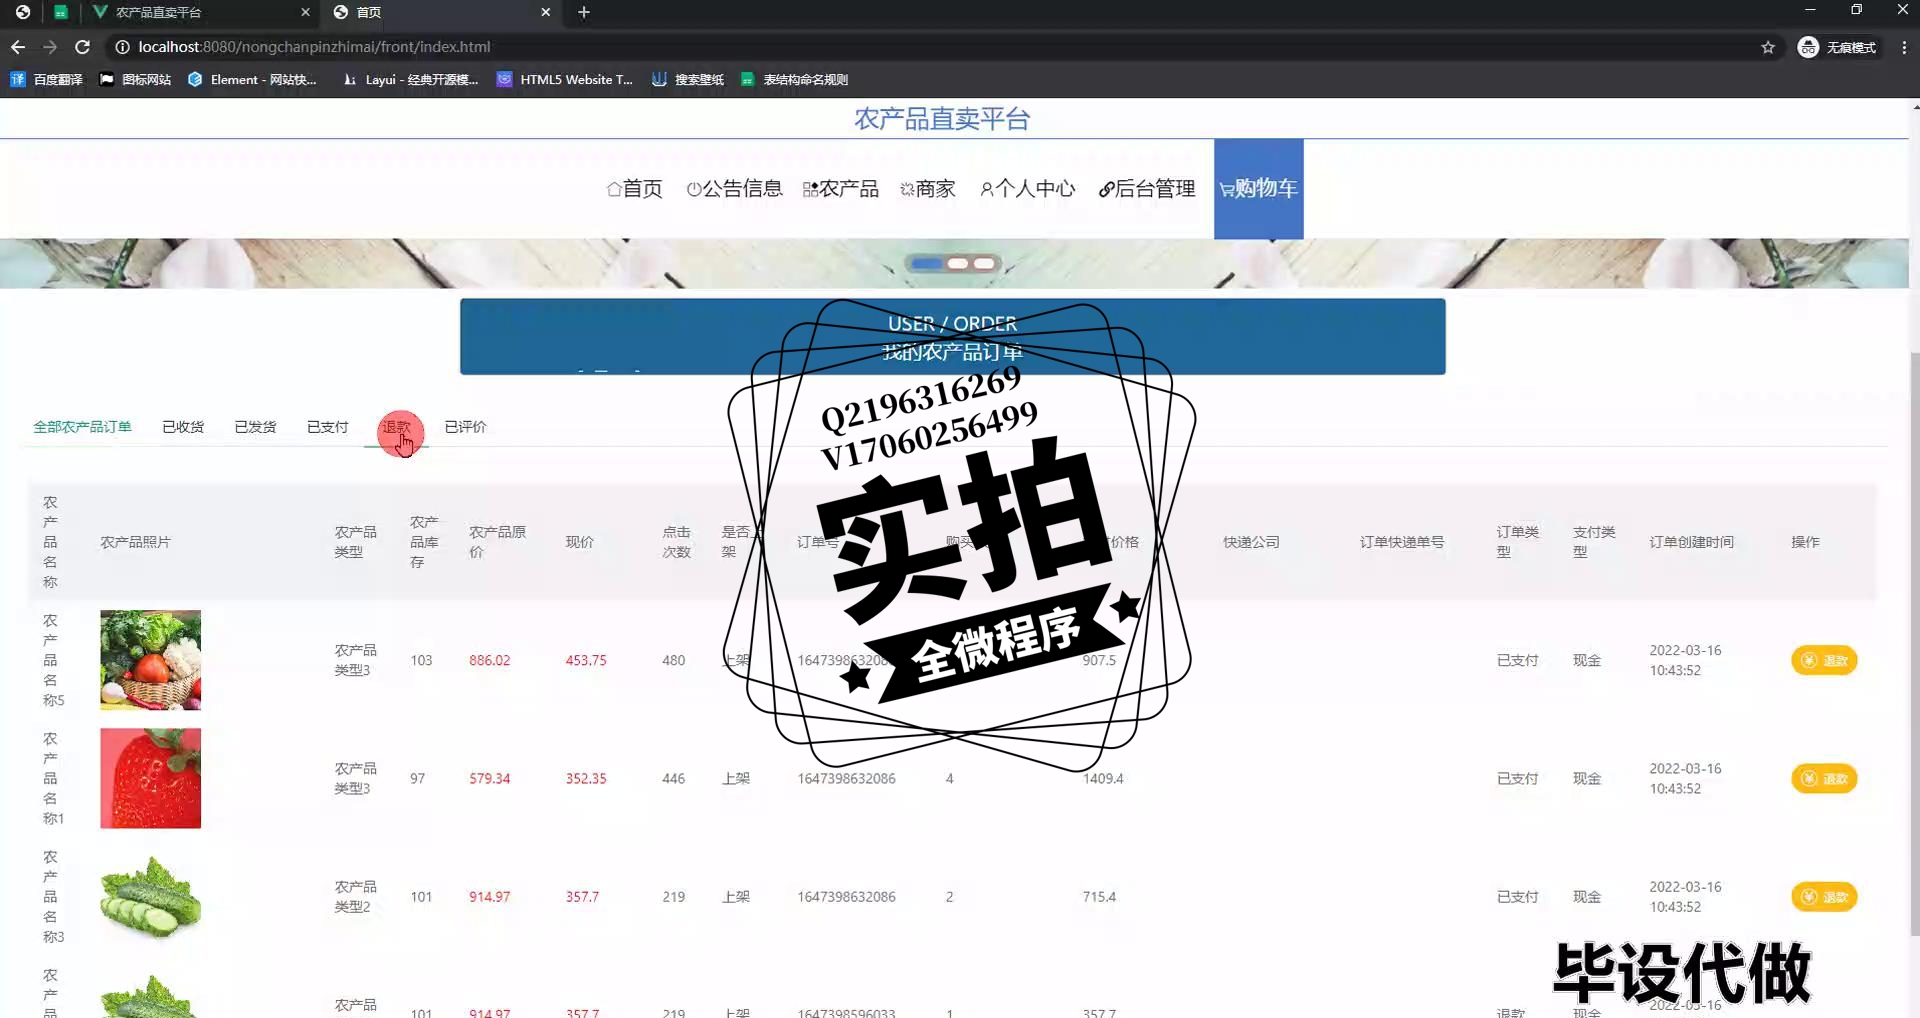Close the 首页 browser tab
1920x1018 pixels.
coord(545,12)
